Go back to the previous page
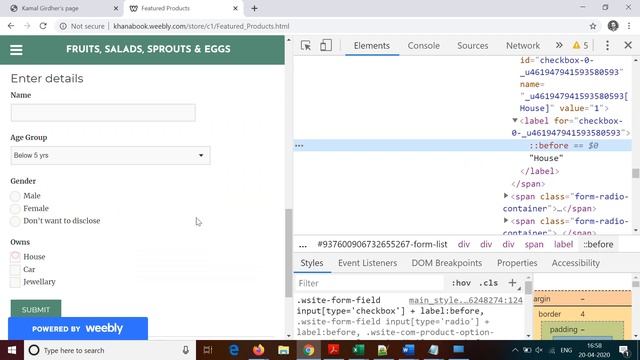Screen dimensions: 640x360 [11, 26]
